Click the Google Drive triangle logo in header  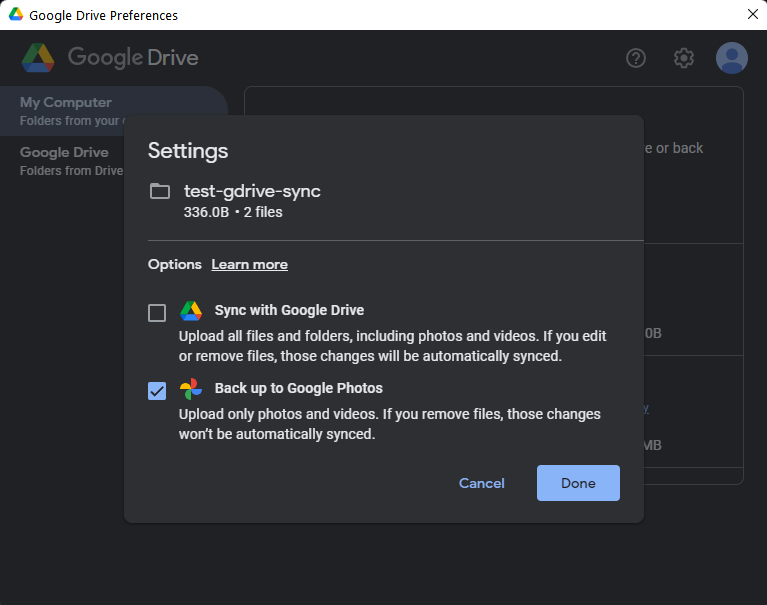(x=38, y=58)
